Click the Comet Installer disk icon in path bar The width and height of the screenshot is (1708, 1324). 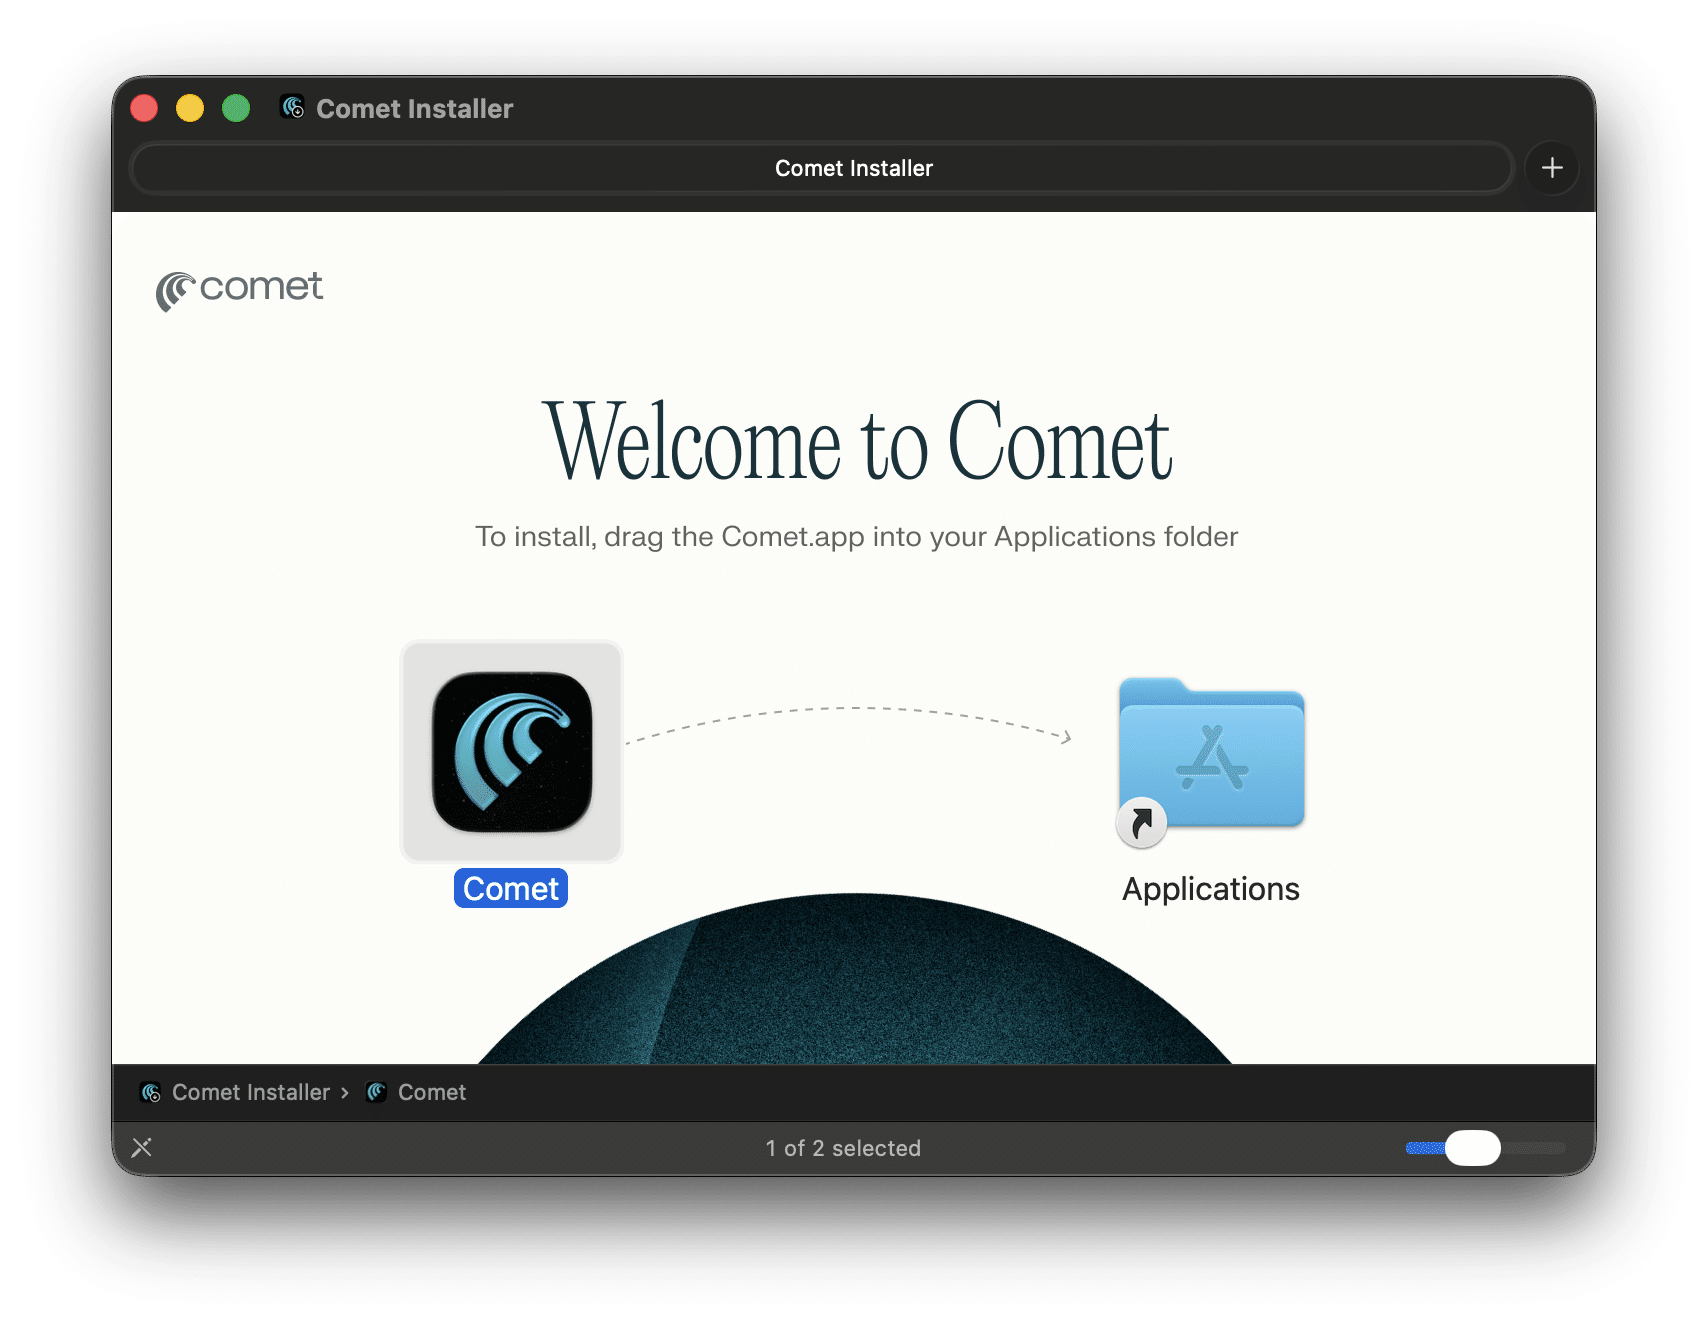click(x=151, y=1093)
